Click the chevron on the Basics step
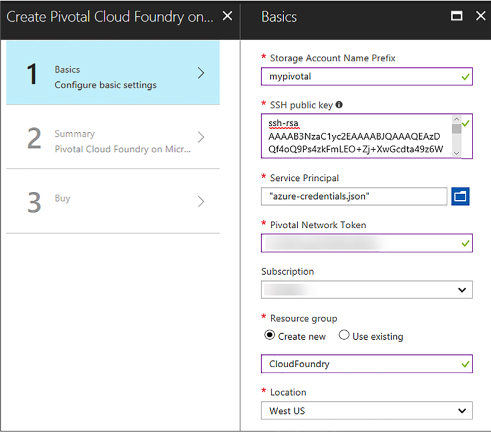 (201, 73)
